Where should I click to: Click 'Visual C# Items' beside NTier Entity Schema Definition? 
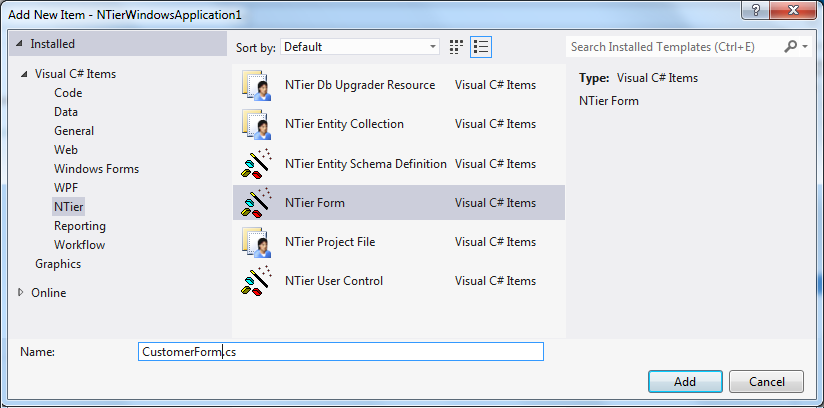pyautogui.click(x=496, y=164)
